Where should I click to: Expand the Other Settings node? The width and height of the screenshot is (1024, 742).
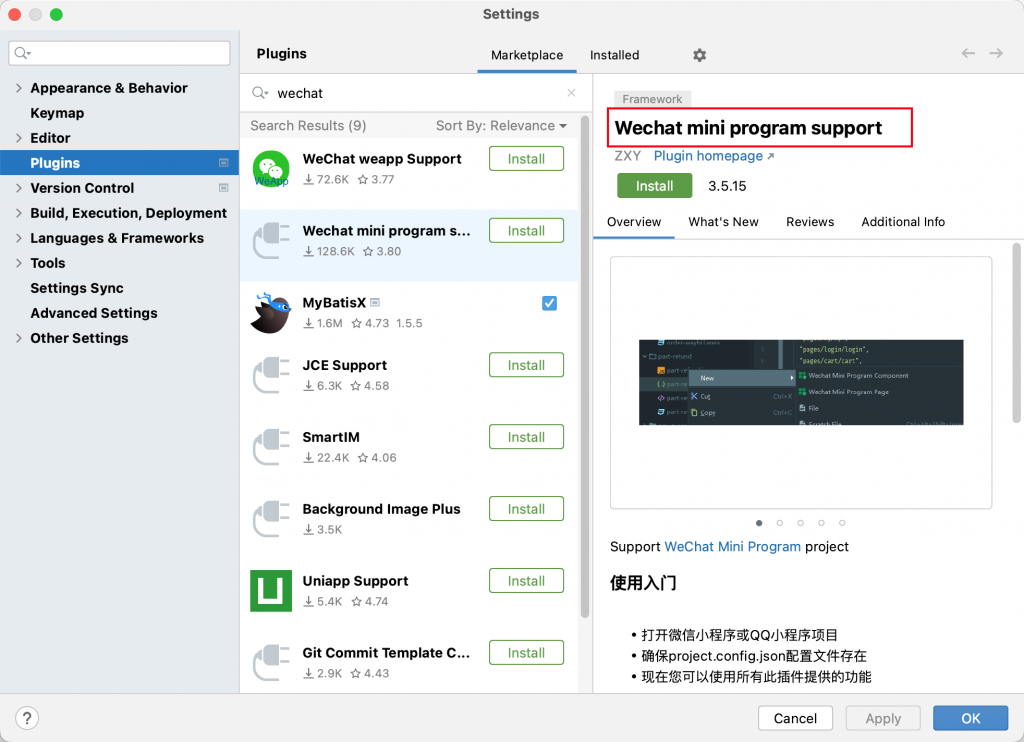coord(18,338)
